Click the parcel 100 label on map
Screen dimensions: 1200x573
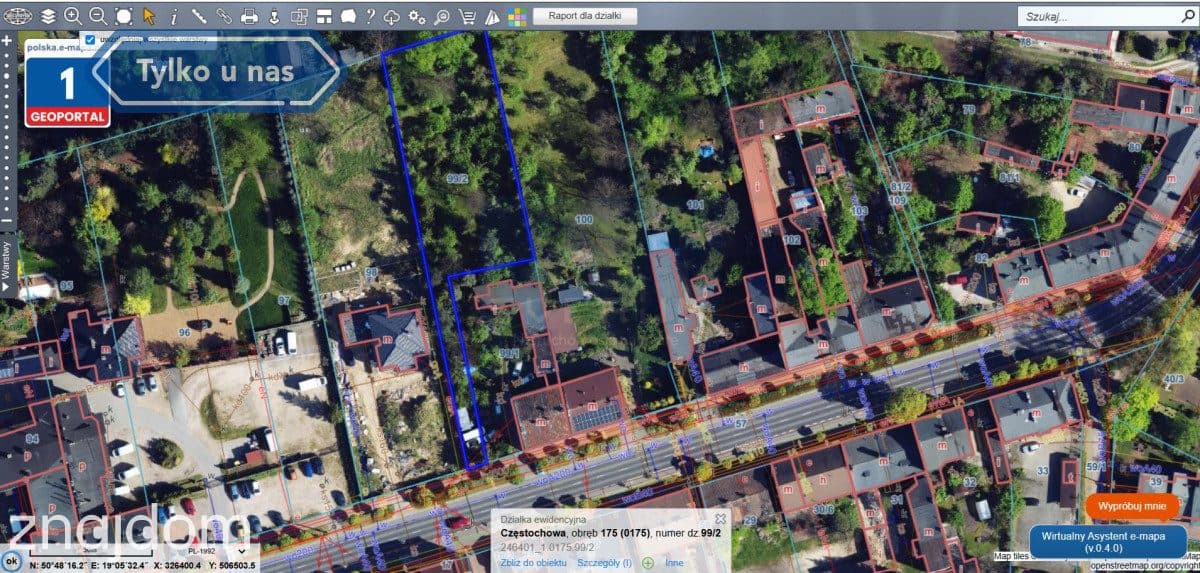click(584, 219)
